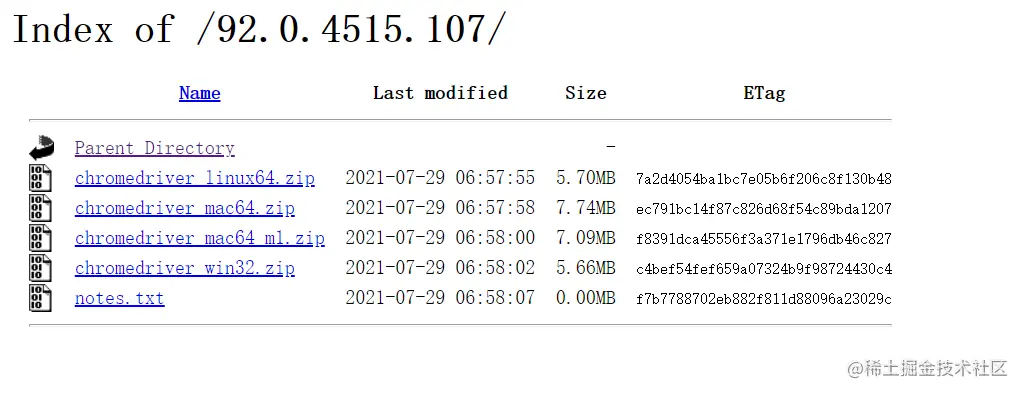Select the file icon for chromedriver_mac64_m1.zip
Image resolution: width=1022 pixels, height=393 pixels.
coord(40,238)
